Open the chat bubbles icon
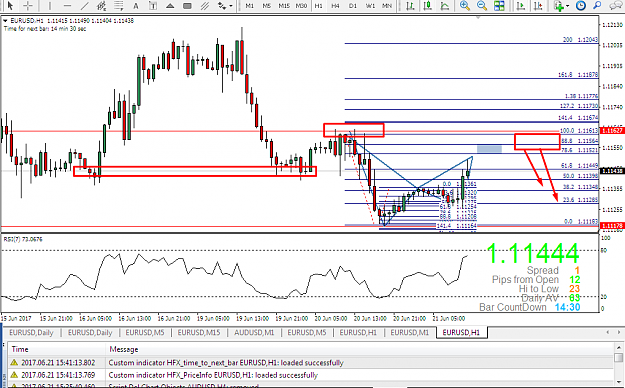The height and width of the screenshot is (388, 625). (x=617, y=6)
